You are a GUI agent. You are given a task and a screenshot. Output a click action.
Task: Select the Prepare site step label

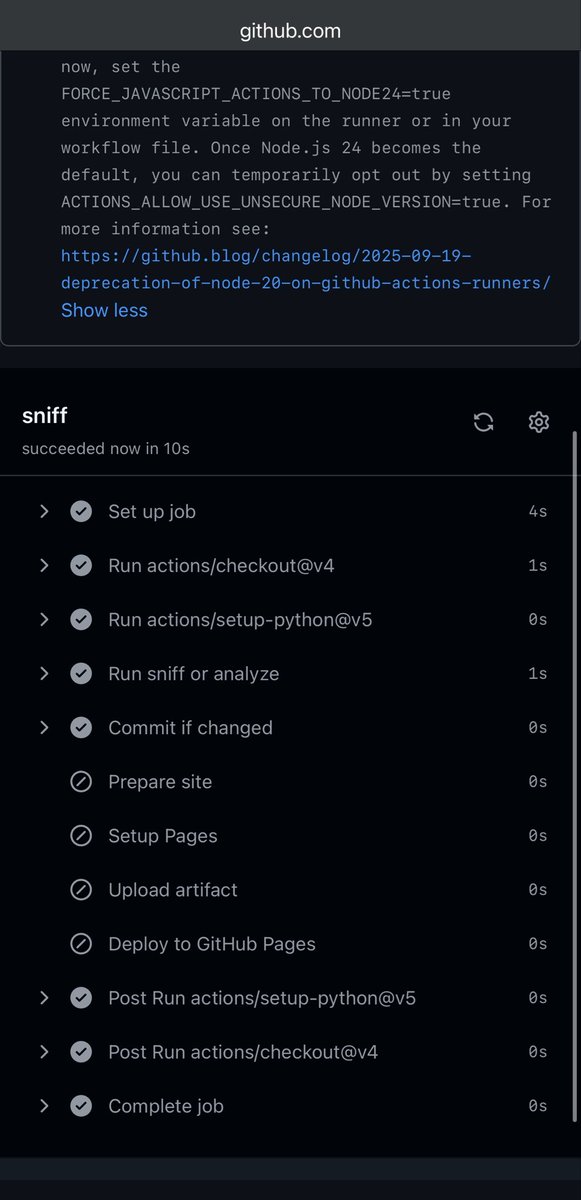tap(160, 782)
